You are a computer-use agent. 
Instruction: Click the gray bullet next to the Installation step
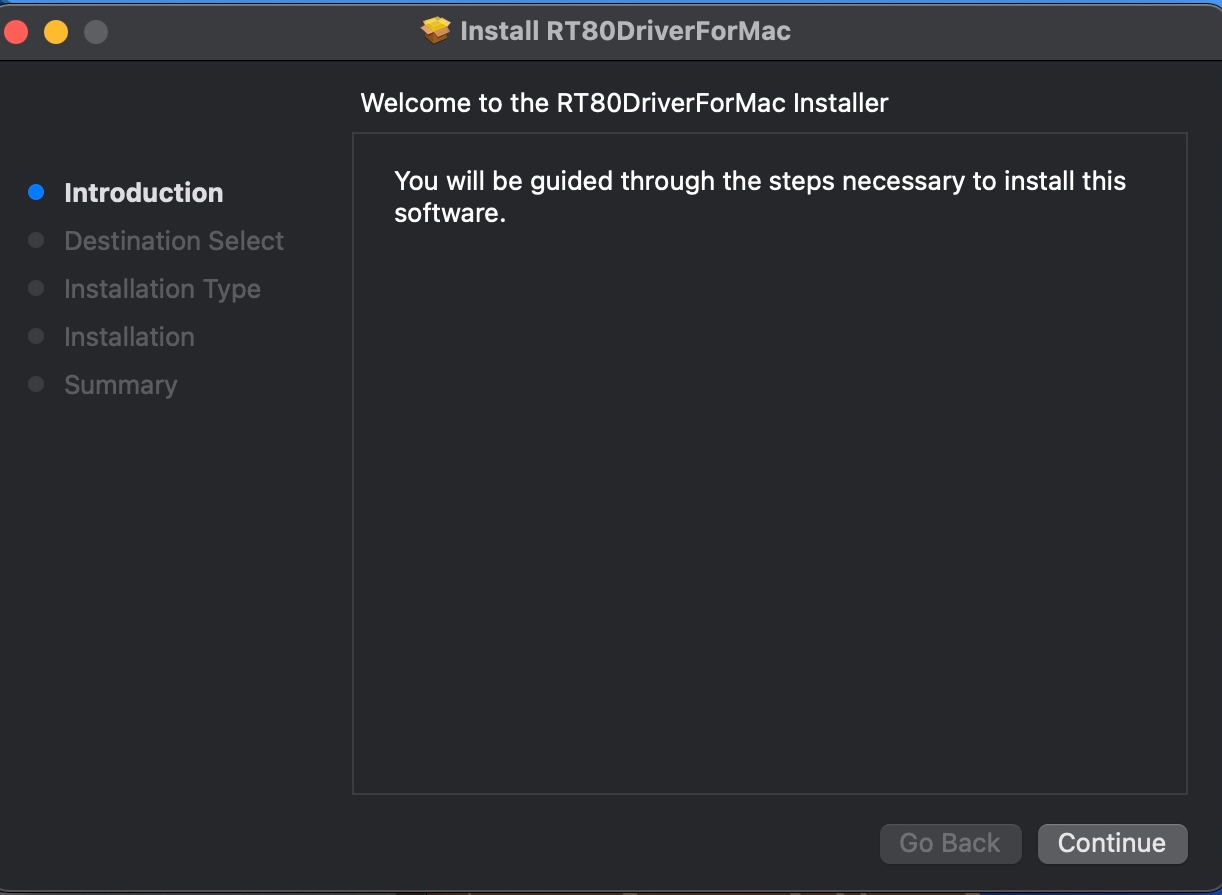point(36,336)
